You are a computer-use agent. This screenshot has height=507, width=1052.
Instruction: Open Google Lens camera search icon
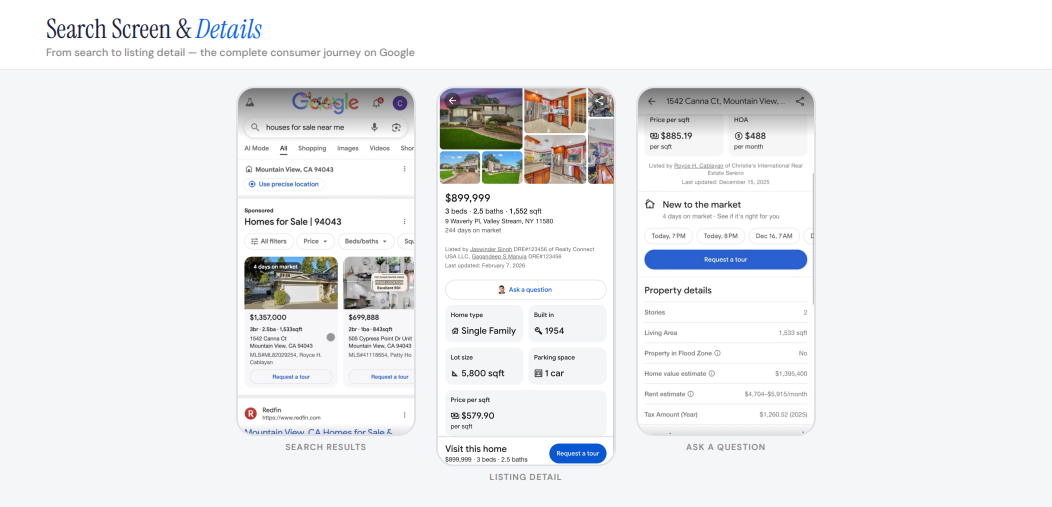396,127
